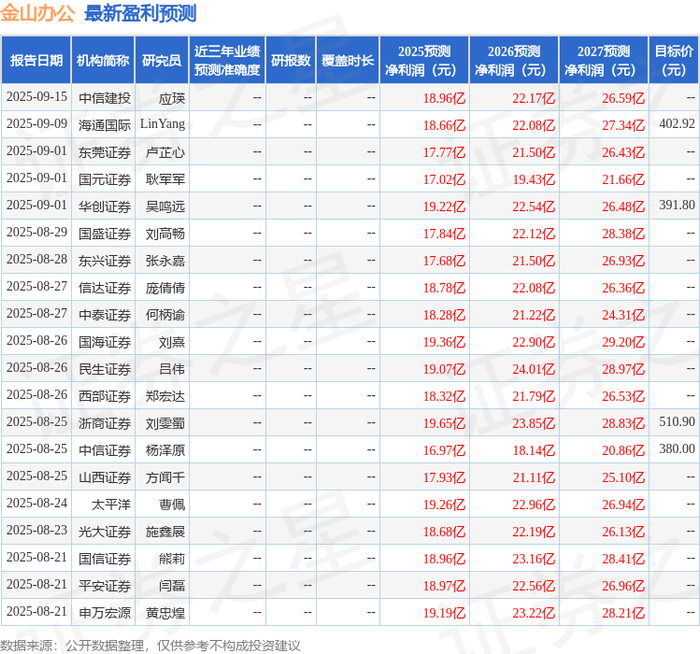Select the 国海证券 institution cell
The width and height of the screenshot is (700, 654).
coord(104,342)
